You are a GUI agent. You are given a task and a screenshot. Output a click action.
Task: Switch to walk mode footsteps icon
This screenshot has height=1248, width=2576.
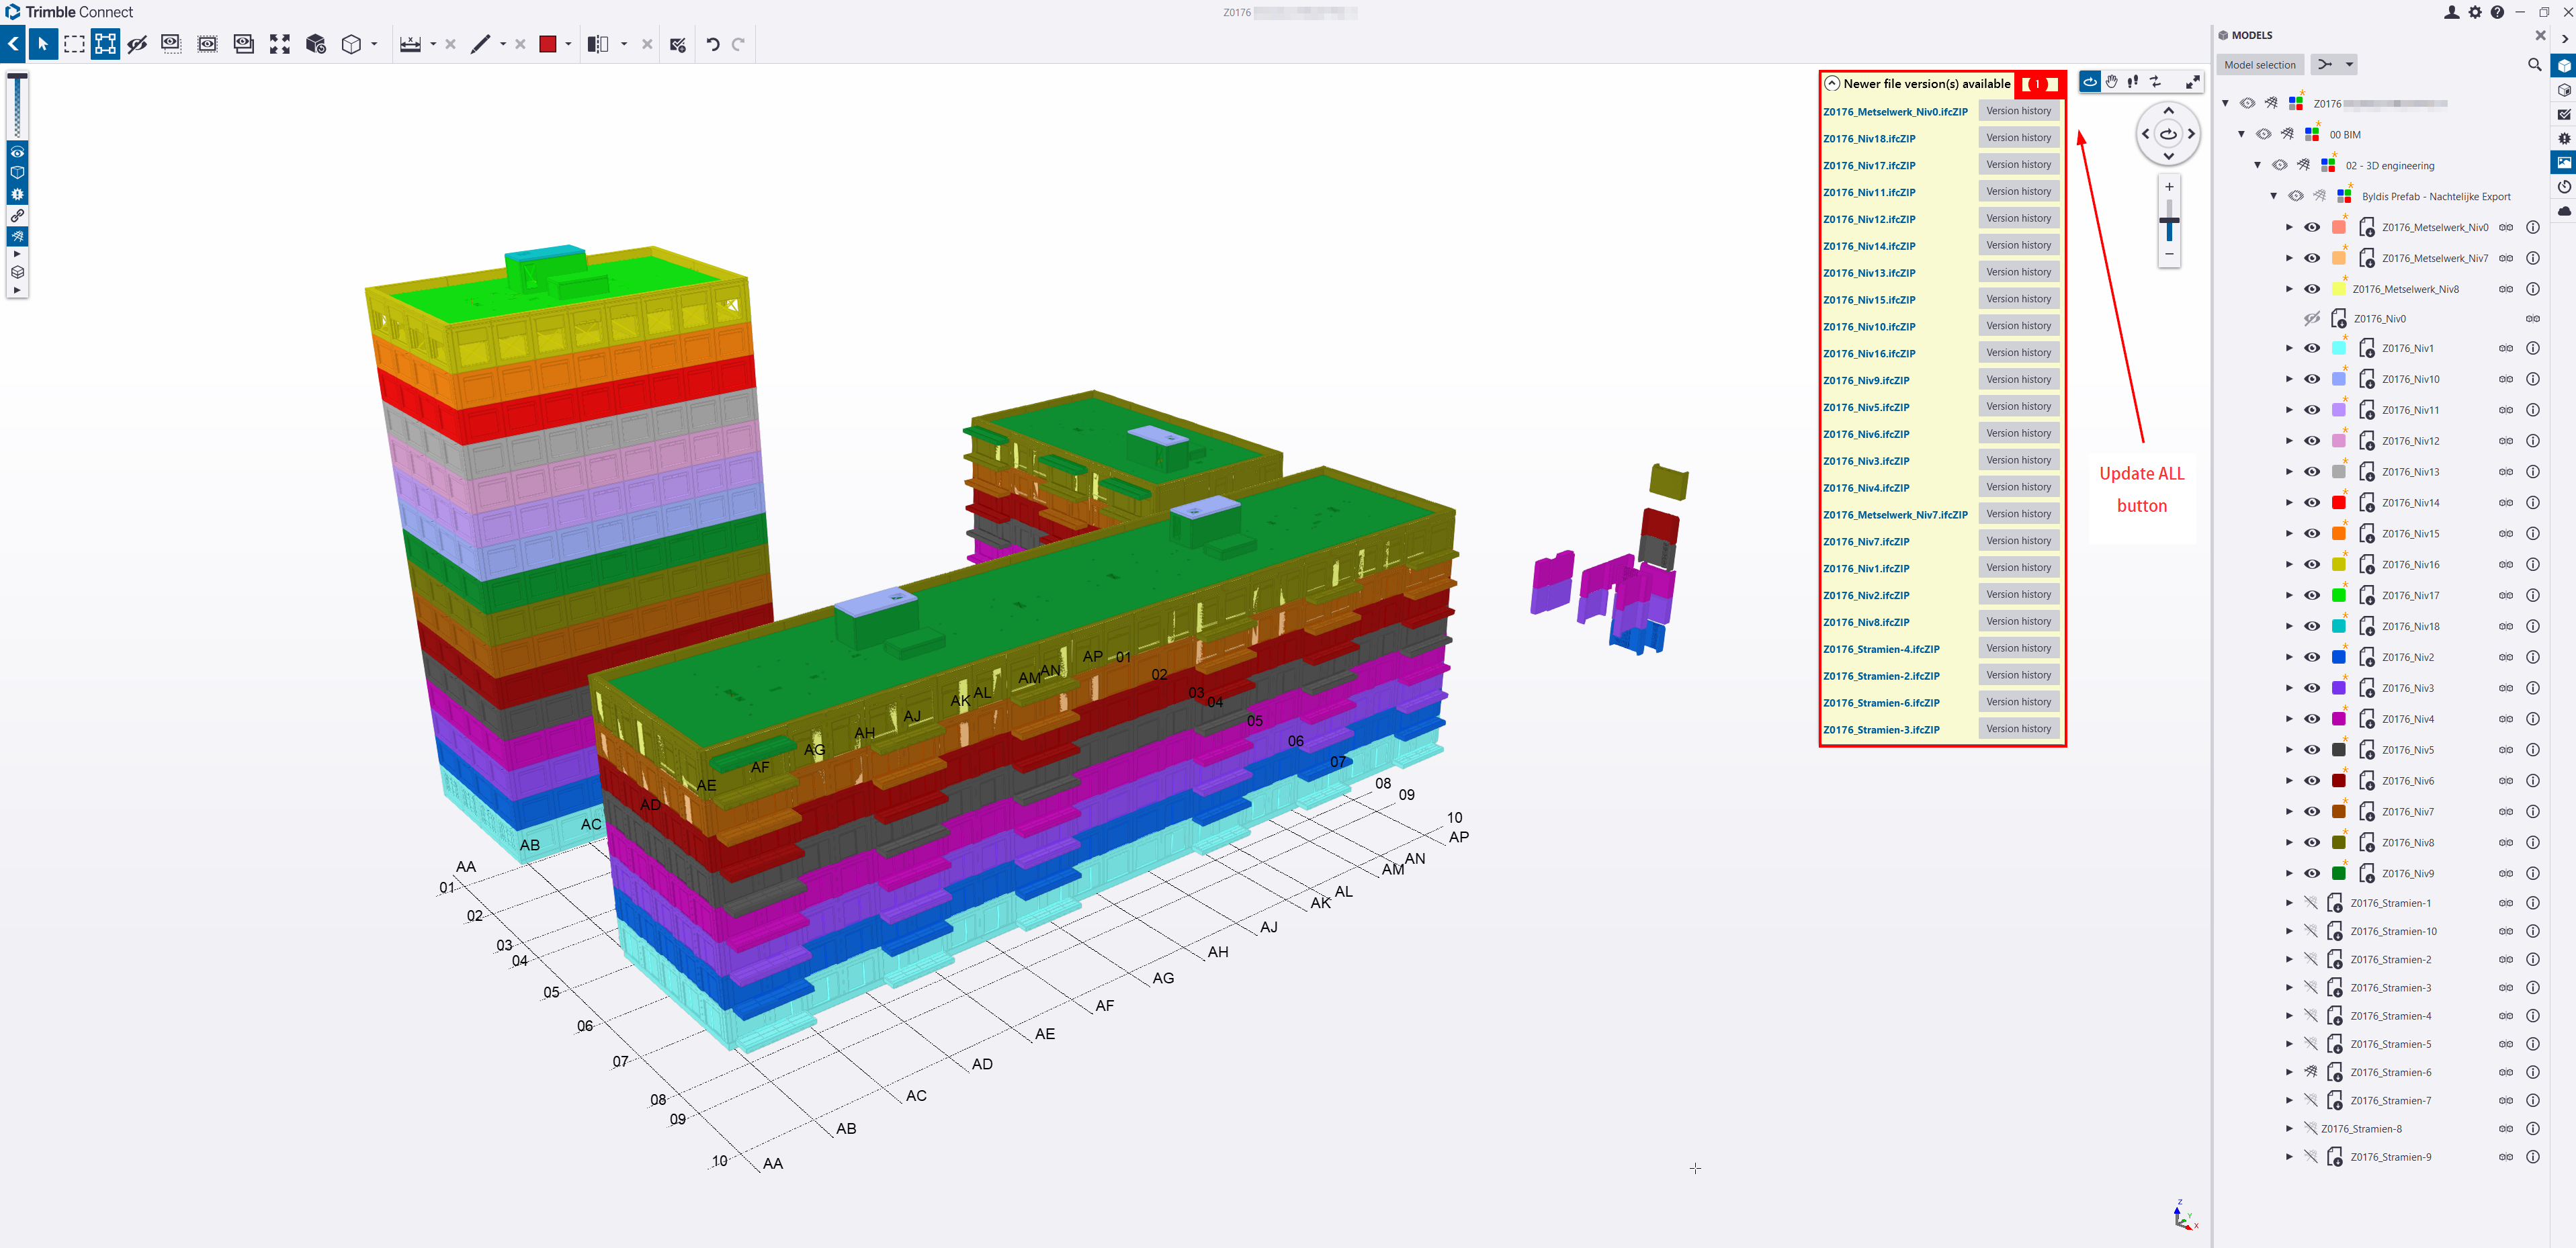coord(2133,82)
